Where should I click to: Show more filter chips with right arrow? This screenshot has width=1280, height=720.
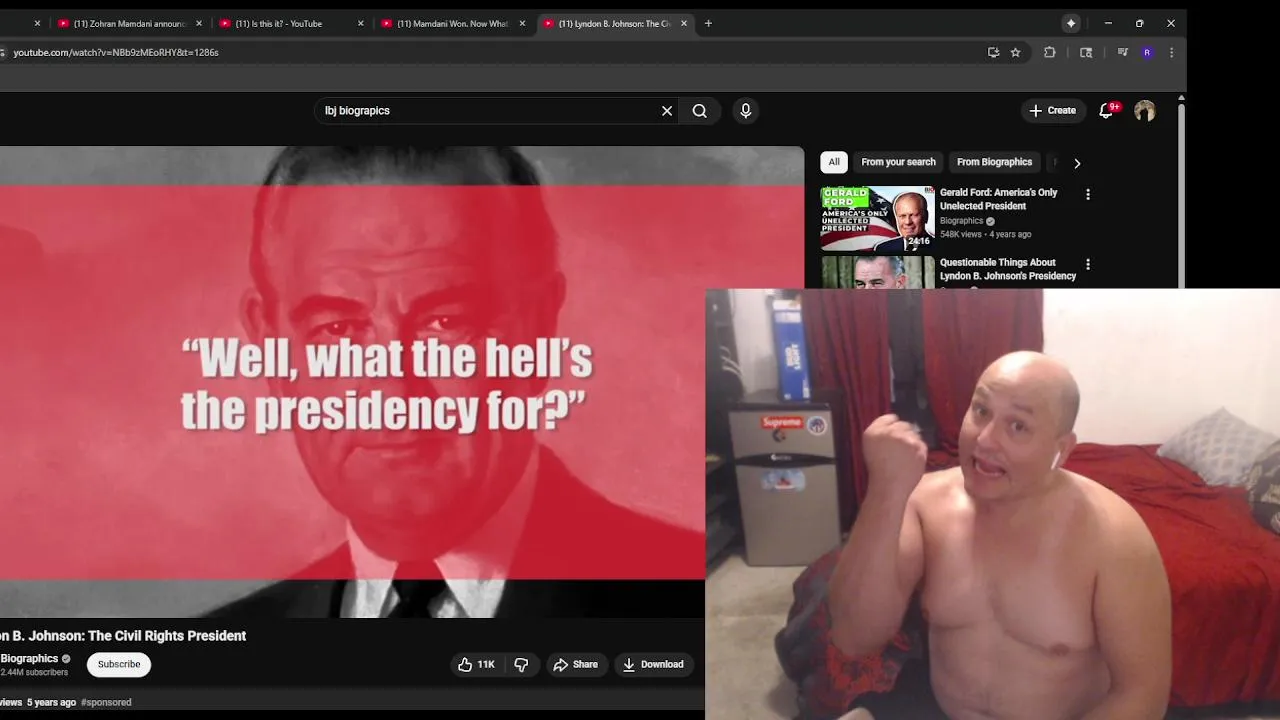[1077, 163]
